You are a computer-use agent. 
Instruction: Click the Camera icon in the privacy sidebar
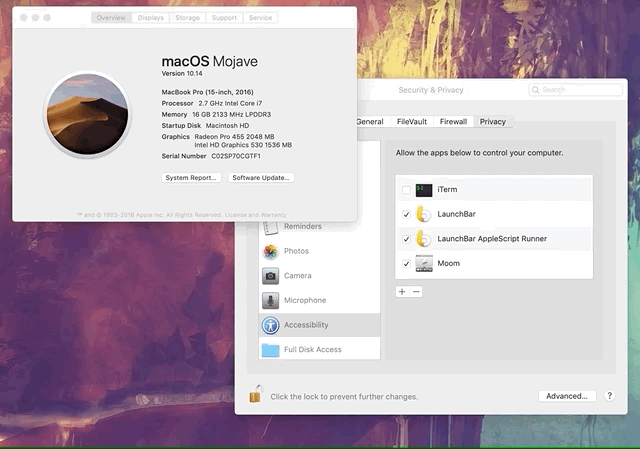pos(270,276)
